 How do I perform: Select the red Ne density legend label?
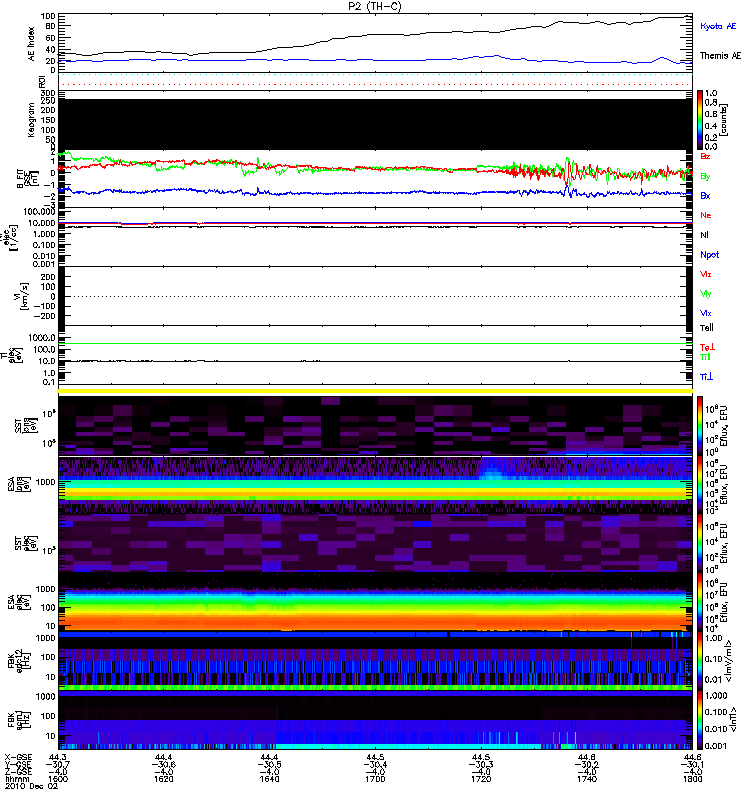[706, 215]
